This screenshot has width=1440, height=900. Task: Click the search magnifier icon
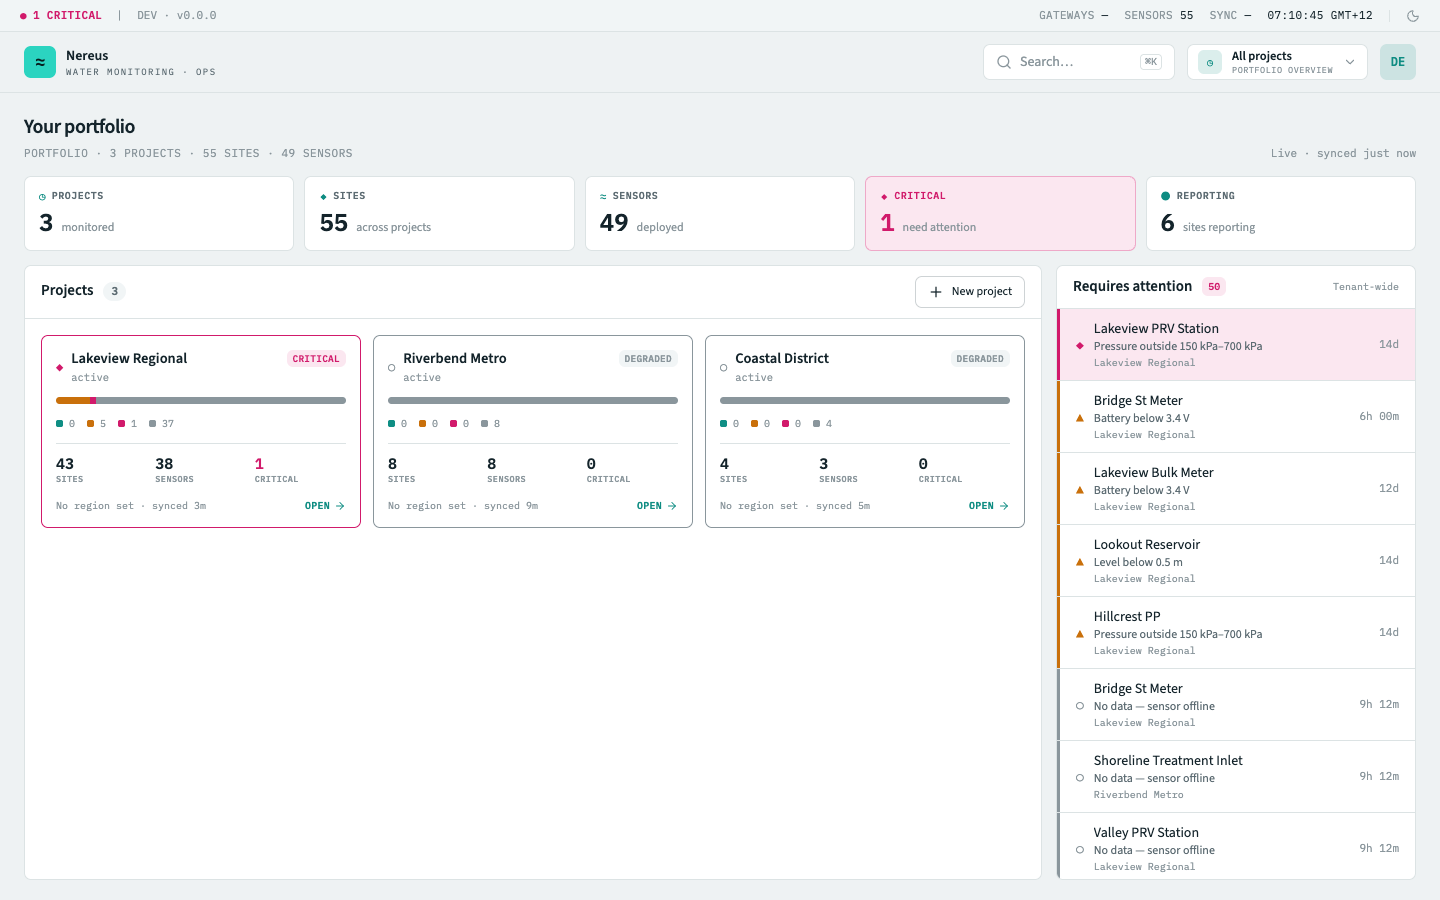coord(1004,62)
